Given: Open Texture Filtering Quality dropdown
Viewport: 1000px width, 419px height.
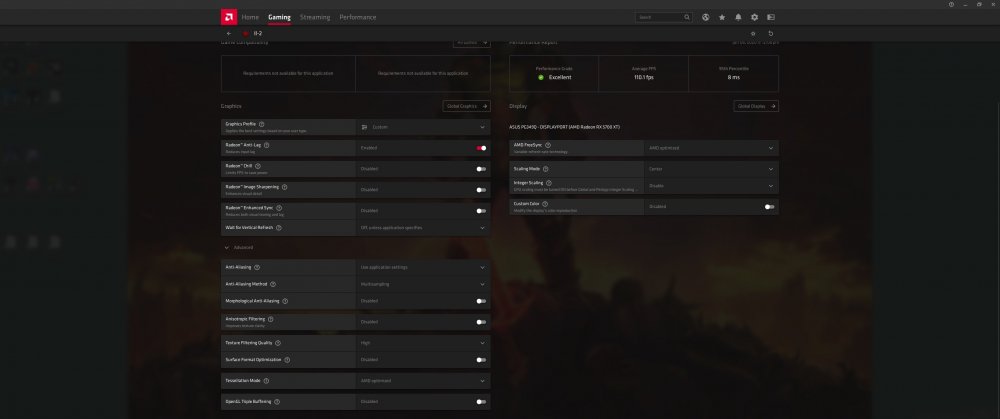Looking at the screenshot, I should click(423, 343).
